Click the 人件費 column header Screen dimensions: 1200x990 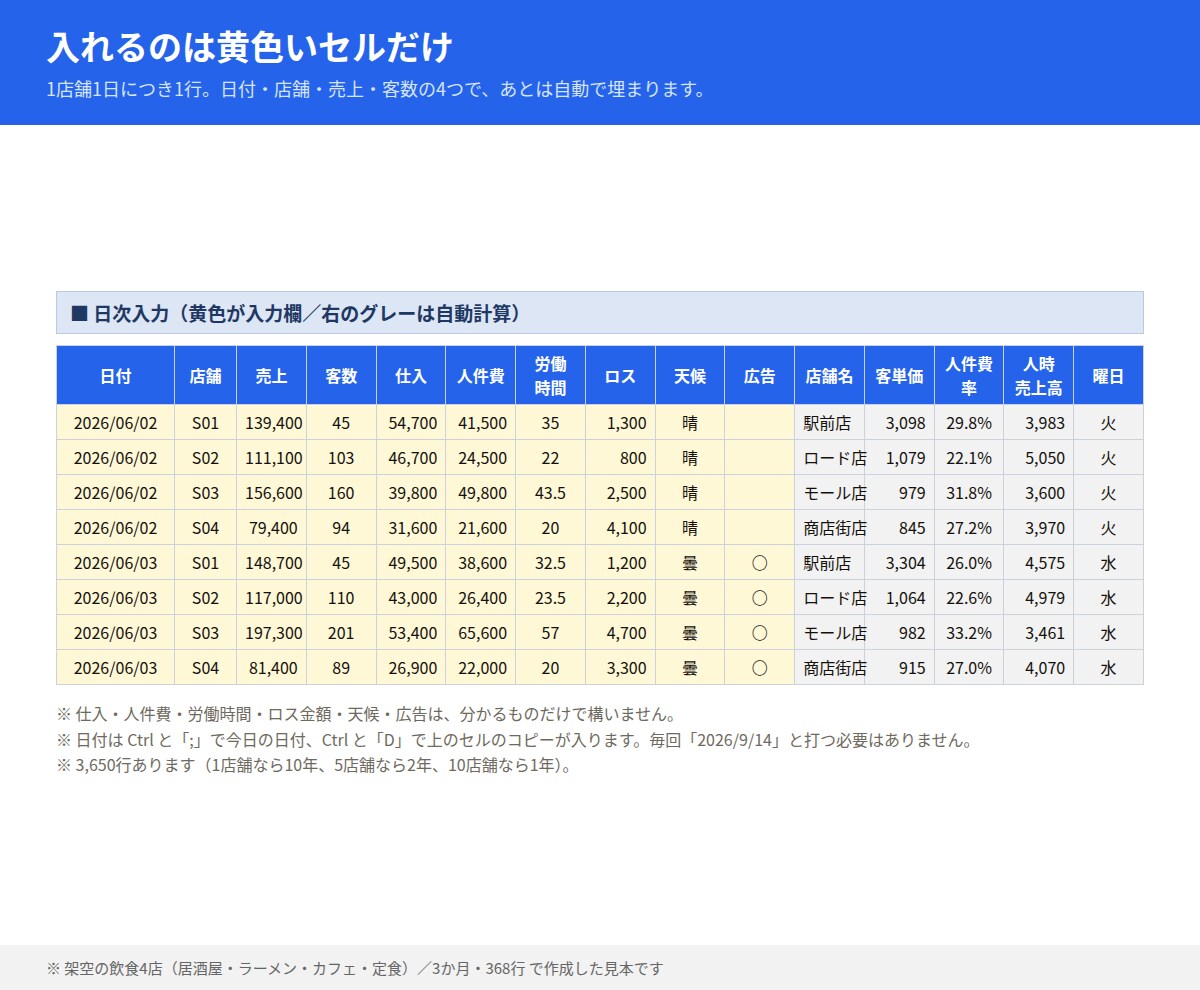click(481, 376)
